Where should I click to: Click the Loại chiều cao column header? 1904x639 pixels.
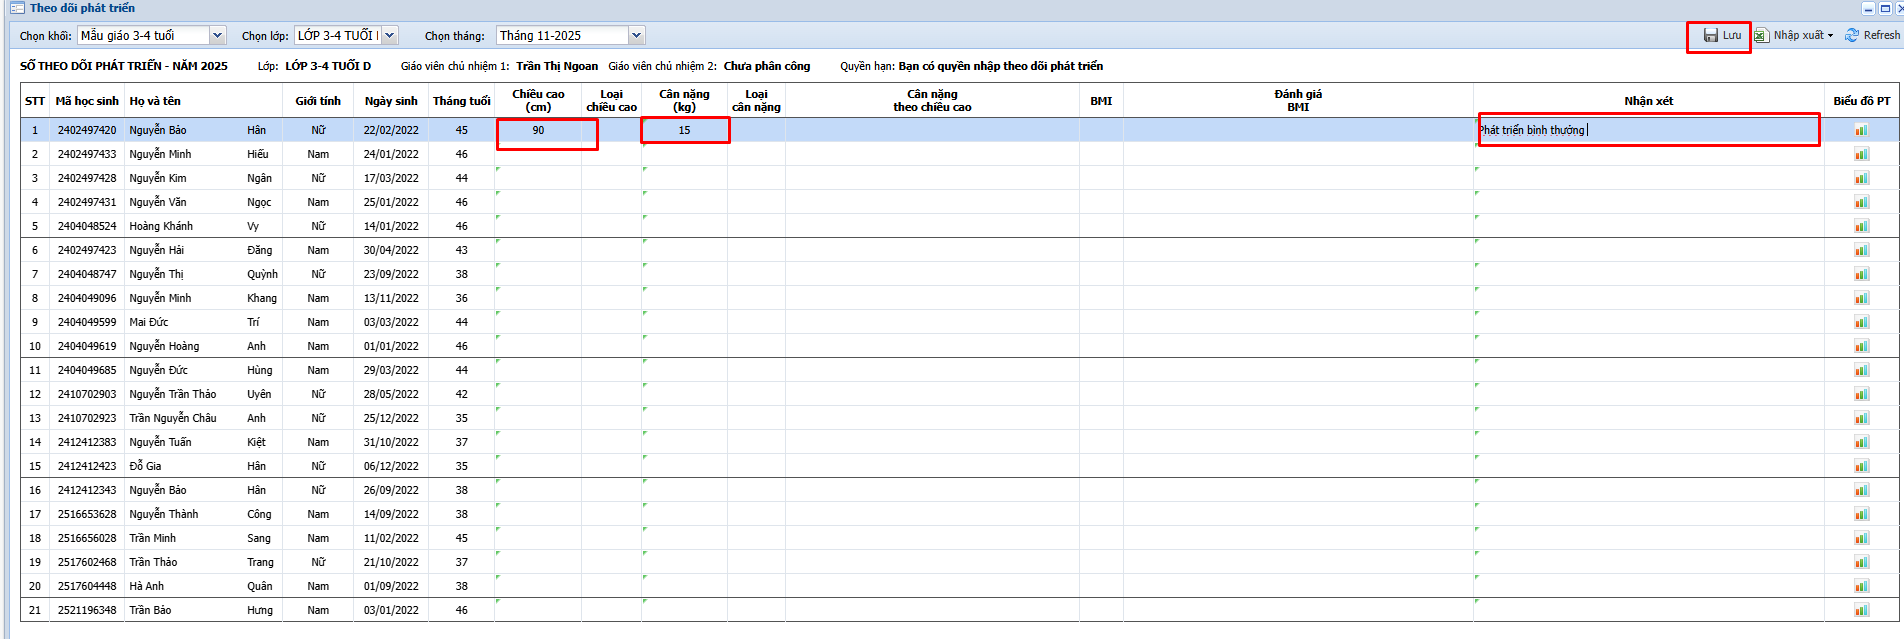click(x=611, y=100)
